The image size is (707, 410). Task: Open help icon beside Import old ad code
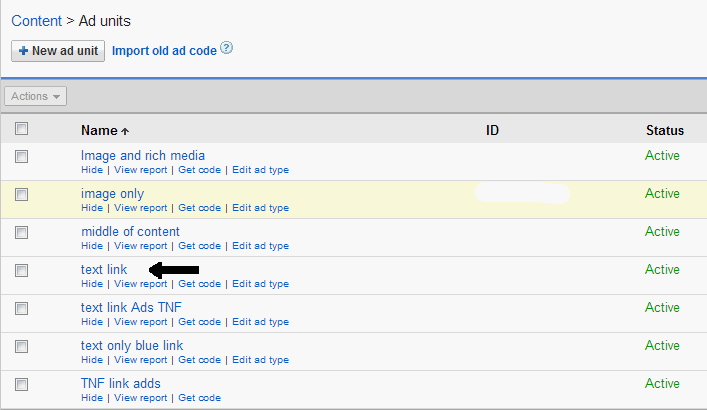[226, 48]
